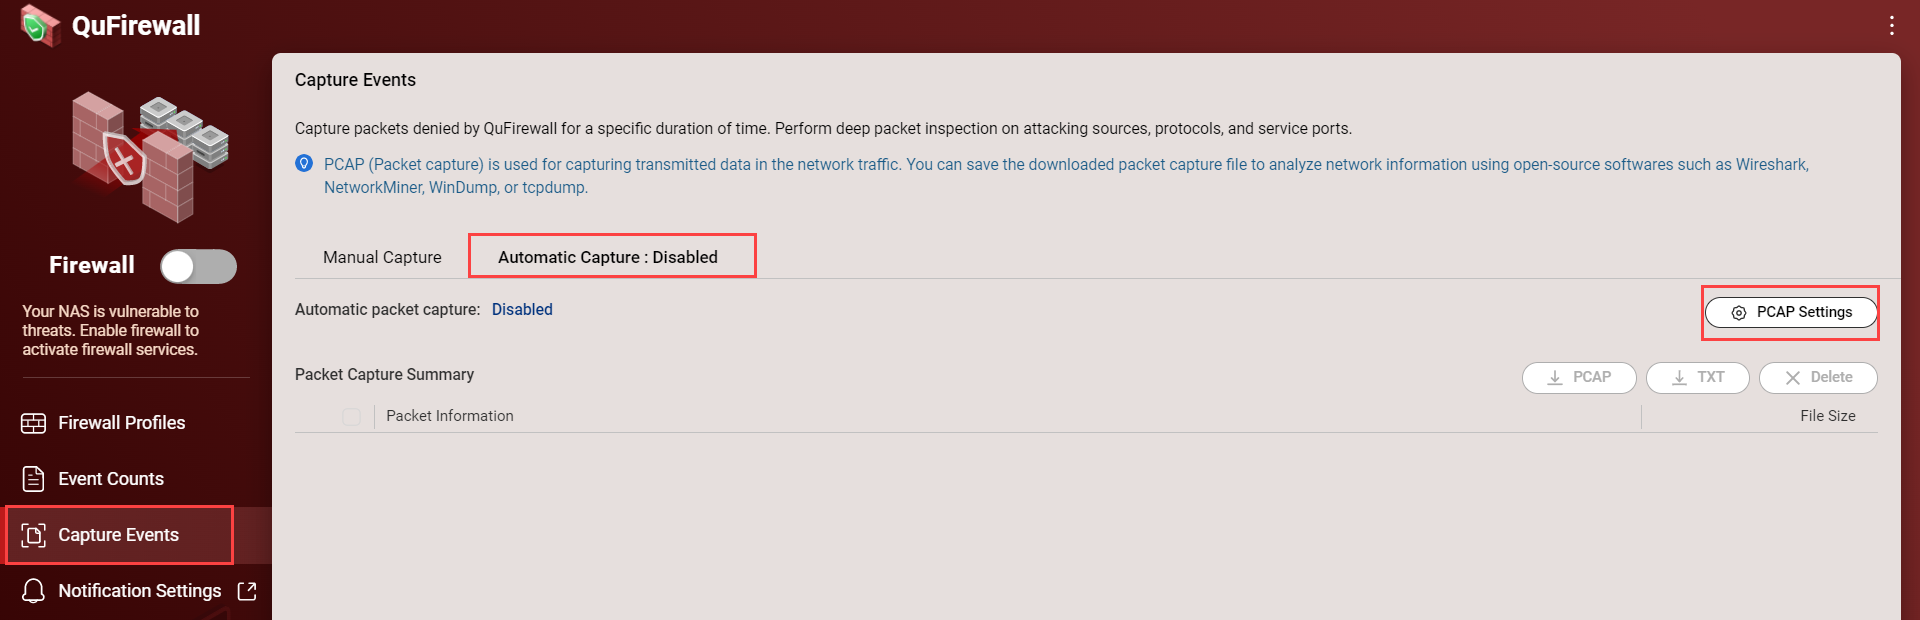
Task: Switch to the Manual Capture tab
Action: [382, 257]
